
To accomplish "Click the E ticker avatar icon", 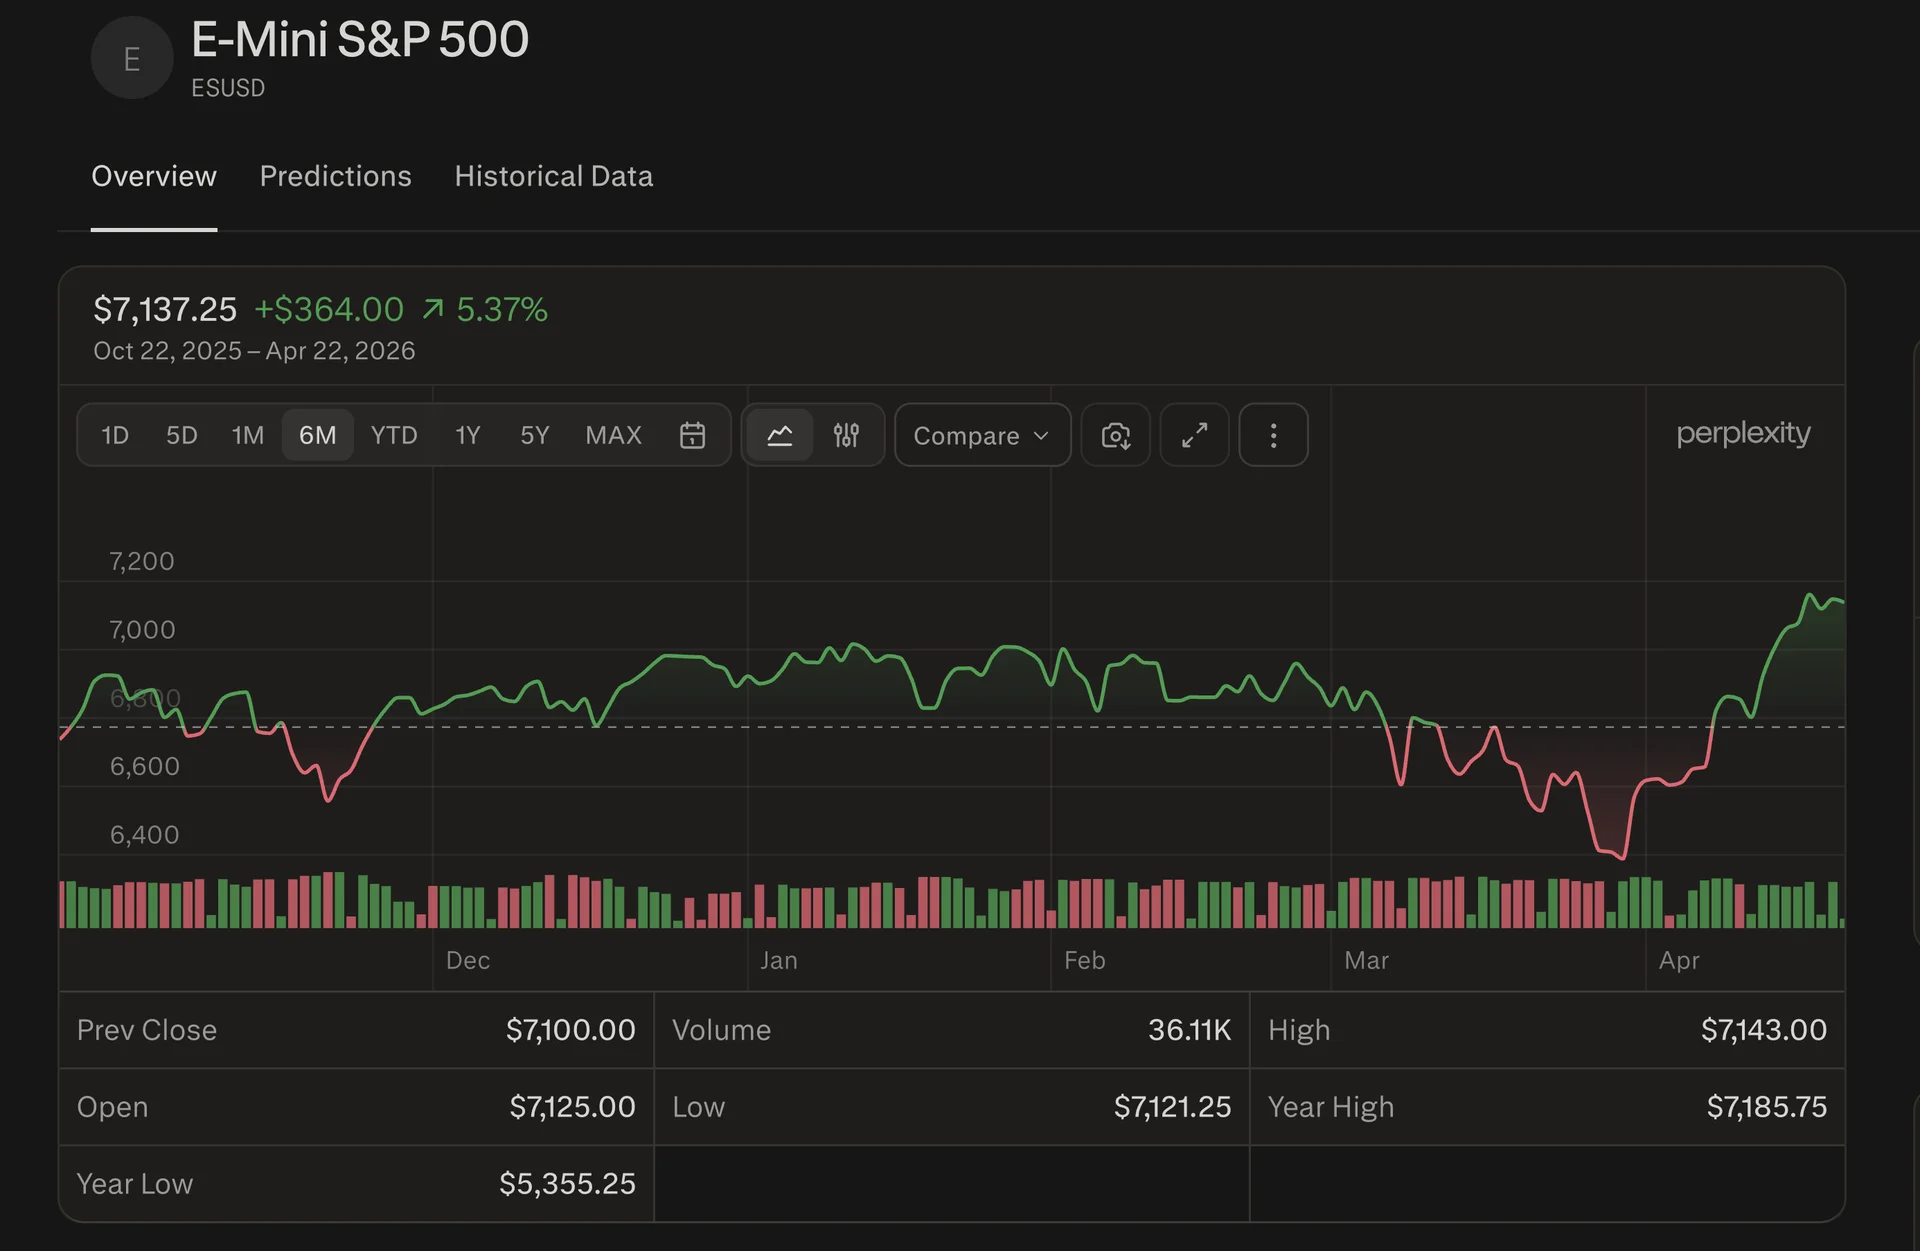I will (131, 59).
